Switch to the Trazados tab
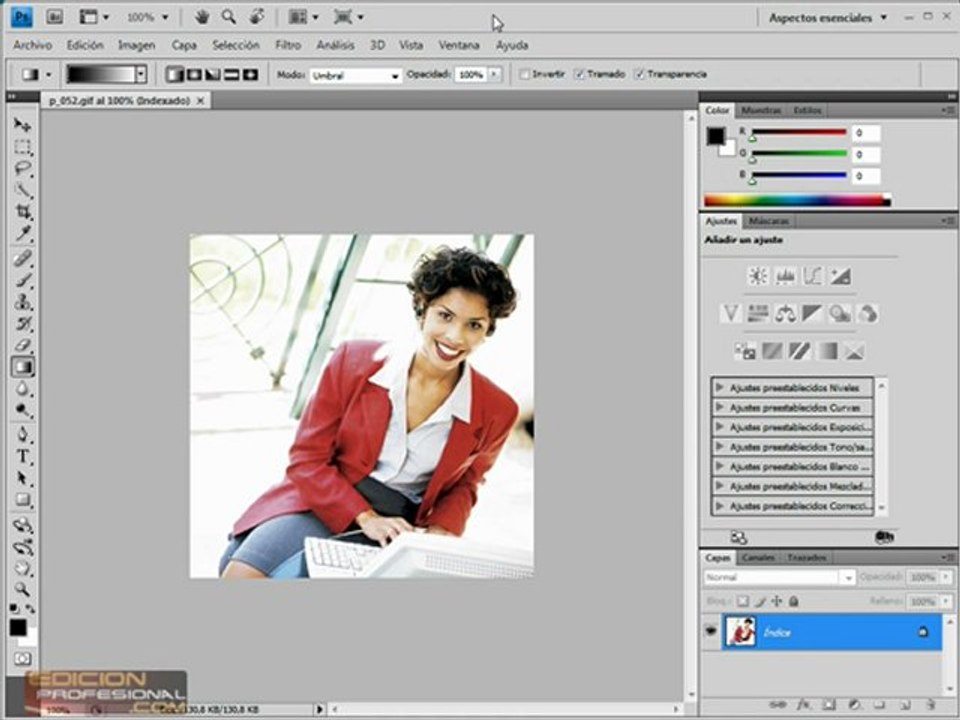This screenshot has width=960, height=720. click(806, 558)
